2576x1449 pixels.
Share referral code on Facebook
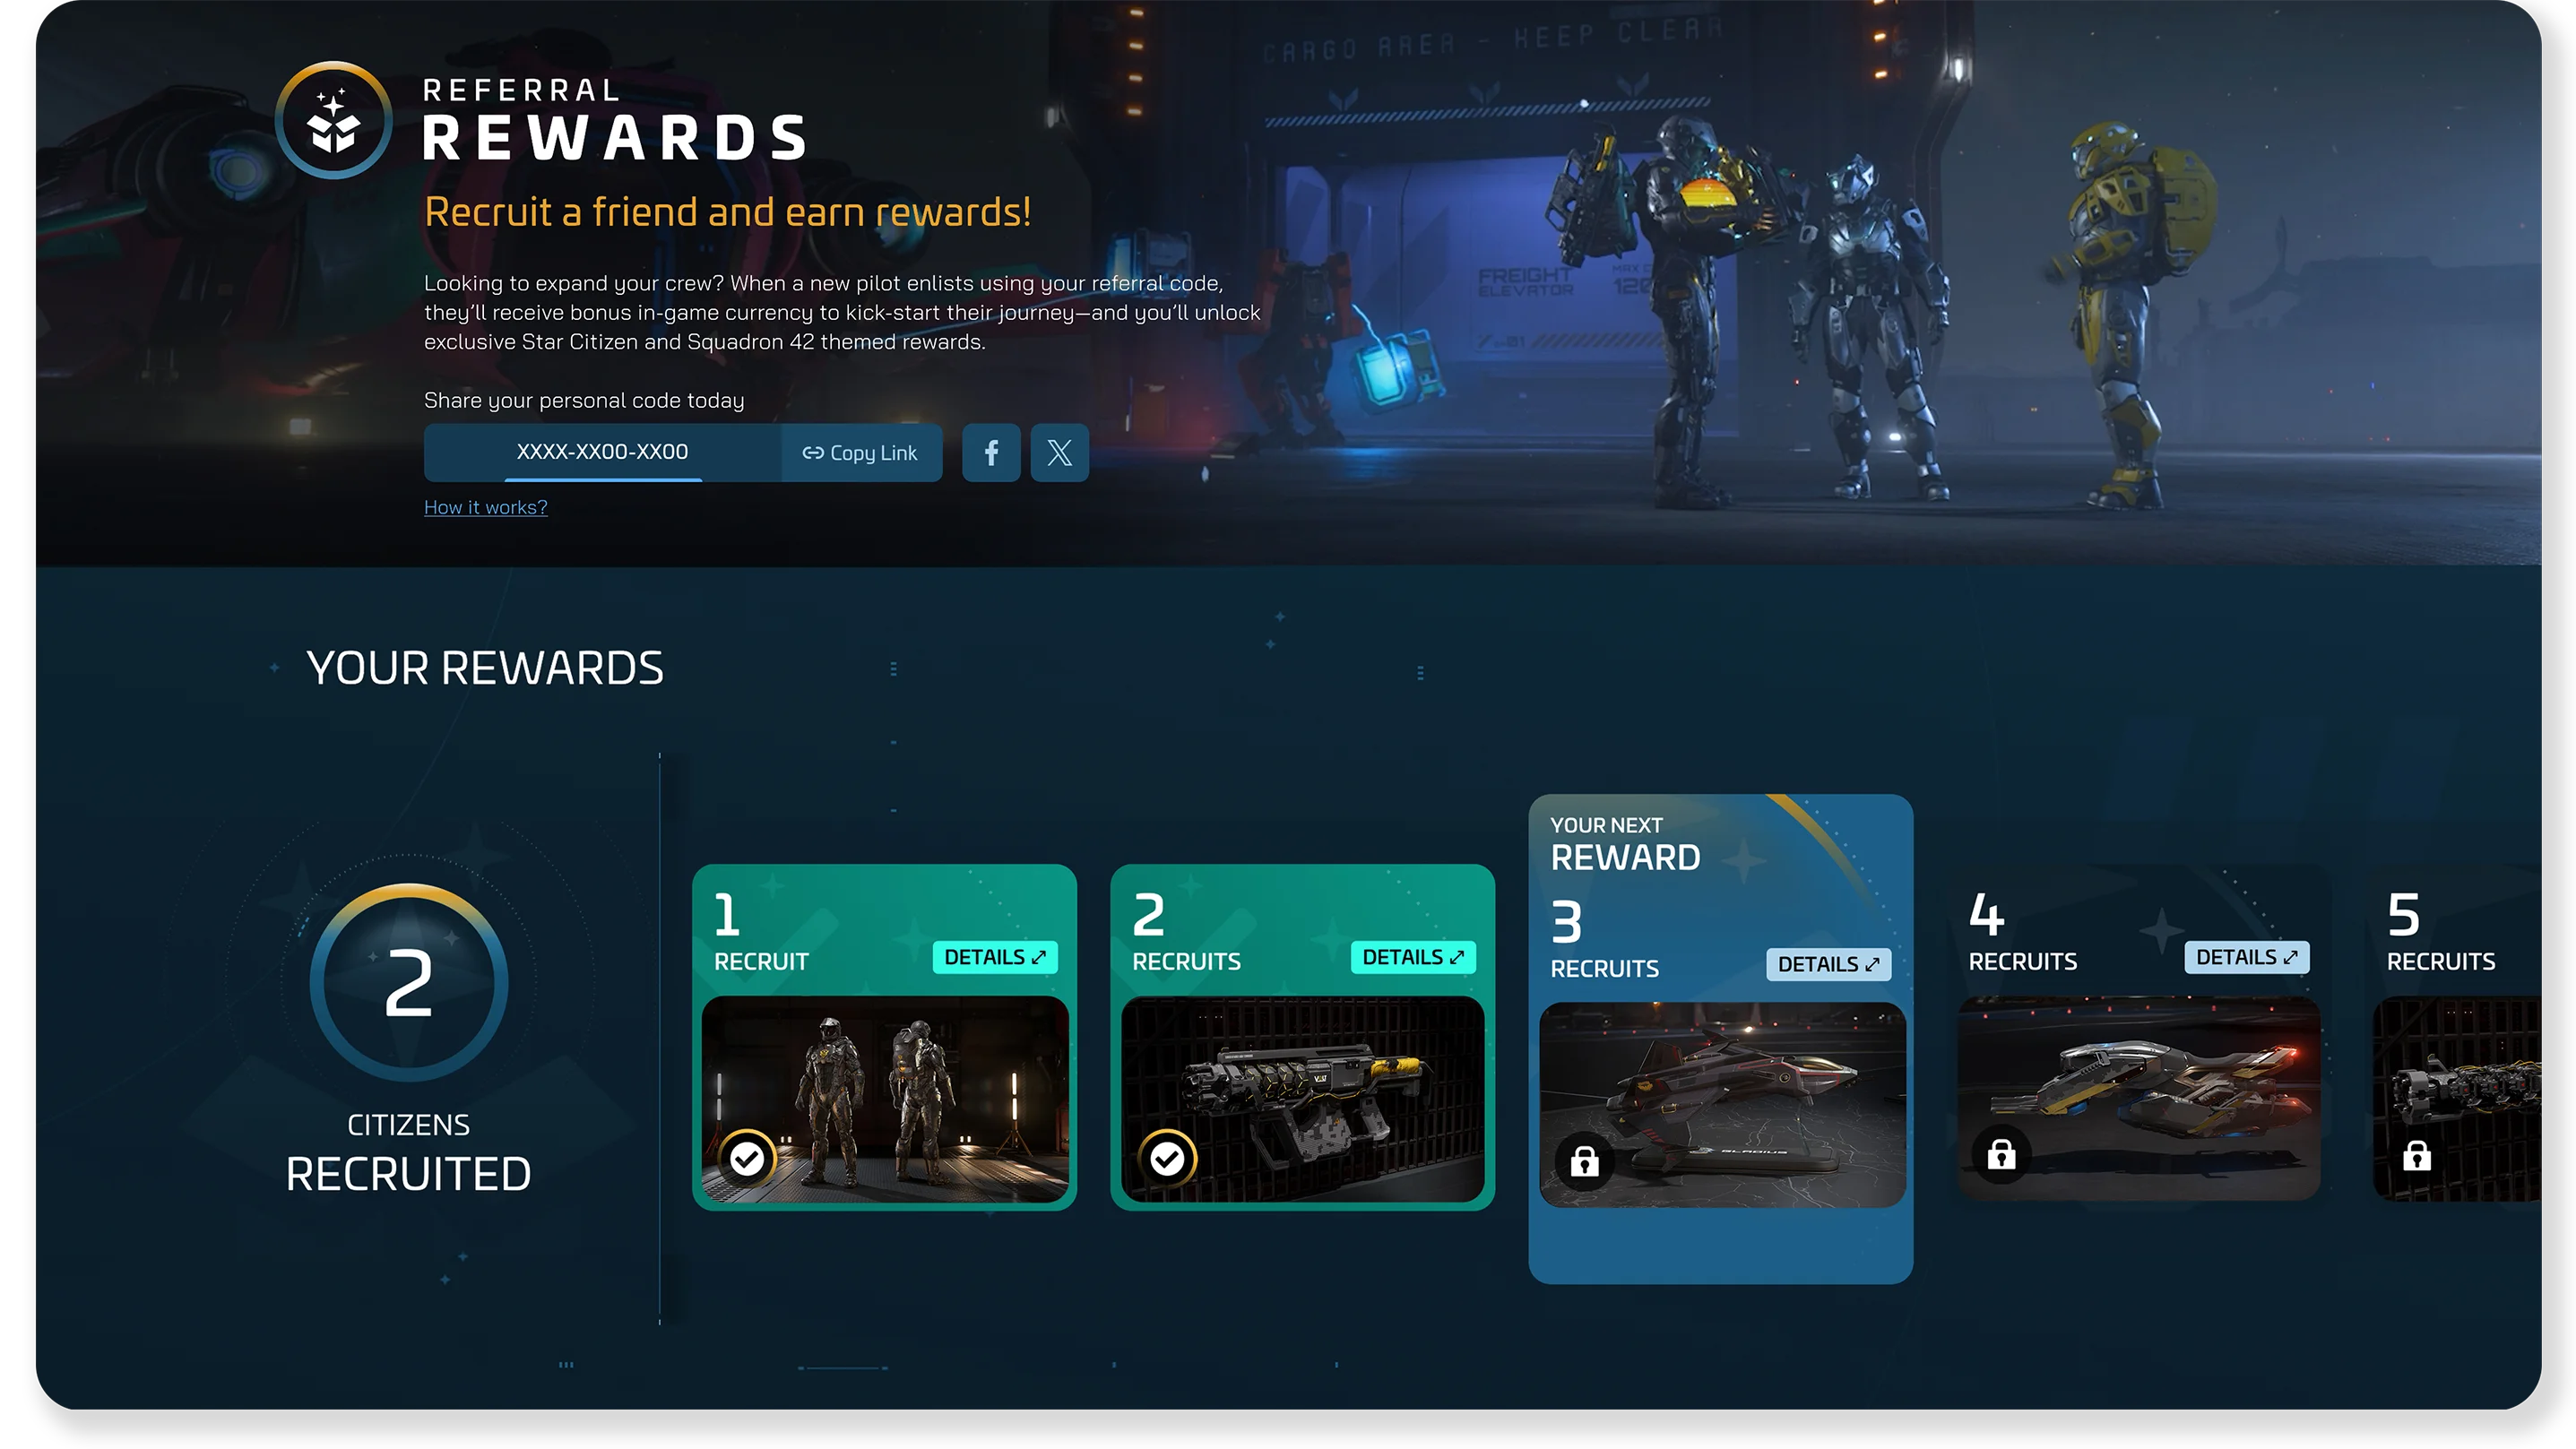click(x=991, y=453)
